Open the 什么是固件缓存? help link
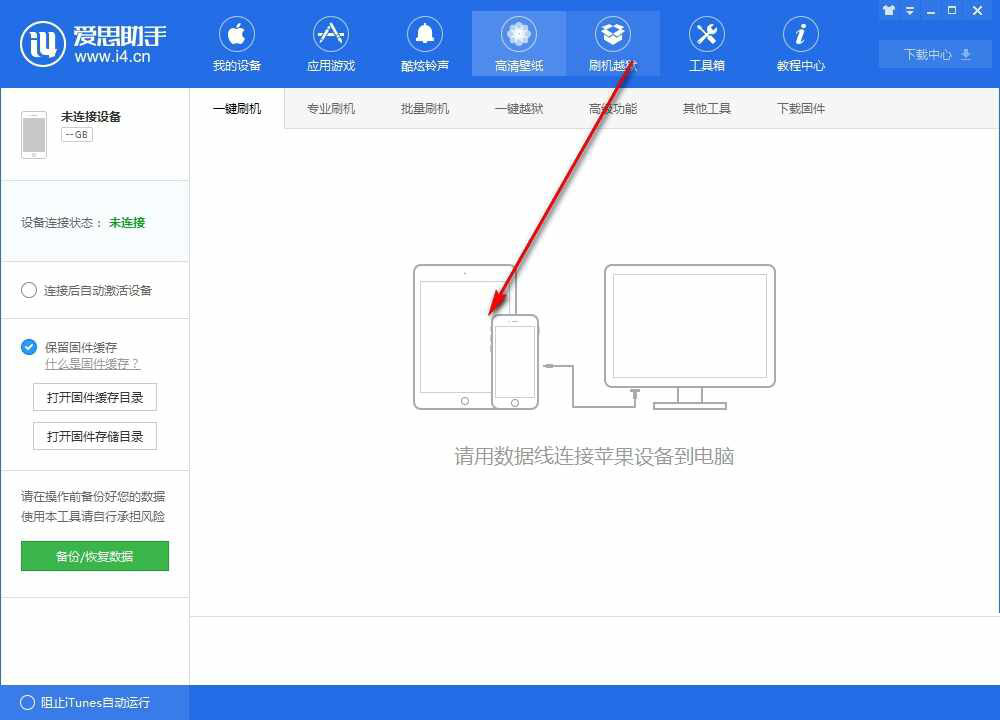Image resolution: width=1000 pixels, height=720 pixels. 92,364
